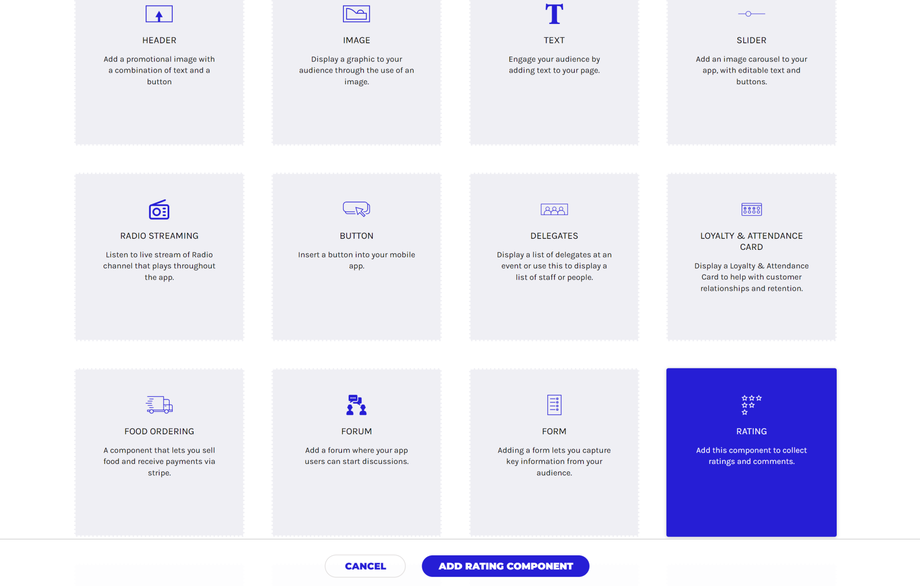Screen dimensions: 920x586
Task: Select the IMAGE card title
Action: pyautogui.click(x=356, y=40)
